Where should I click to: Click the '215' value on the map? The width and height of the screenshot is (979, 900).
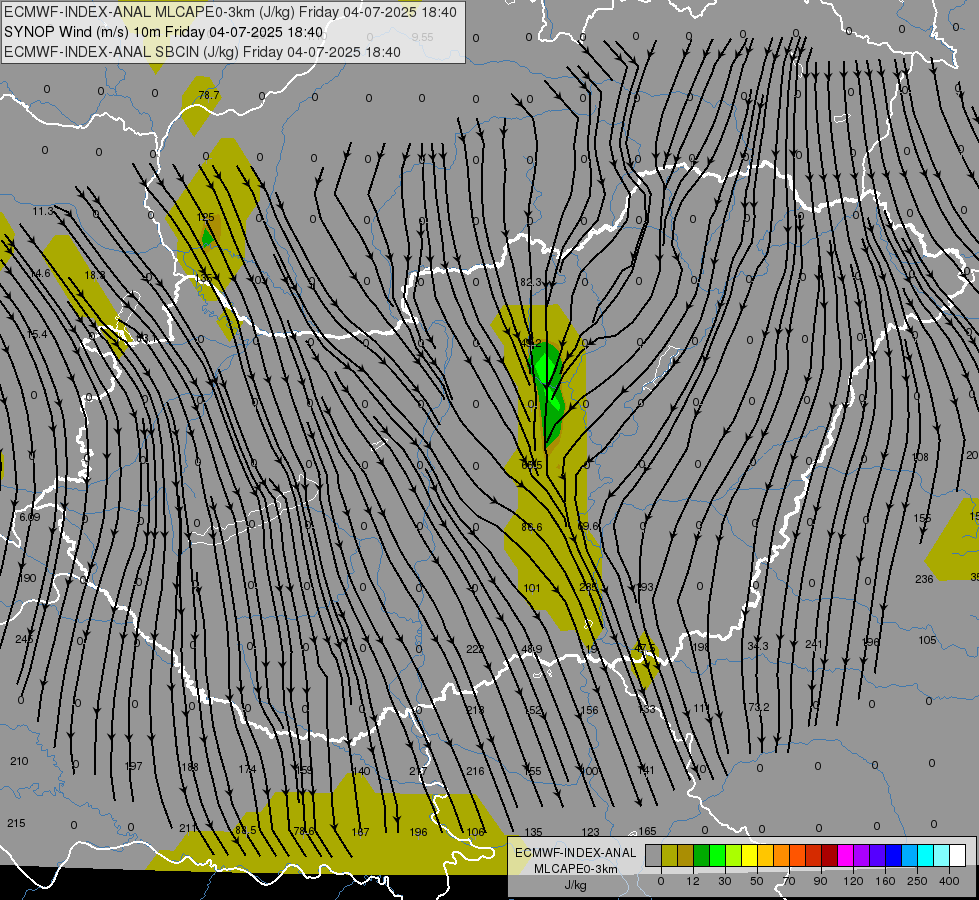click(16, 823)
